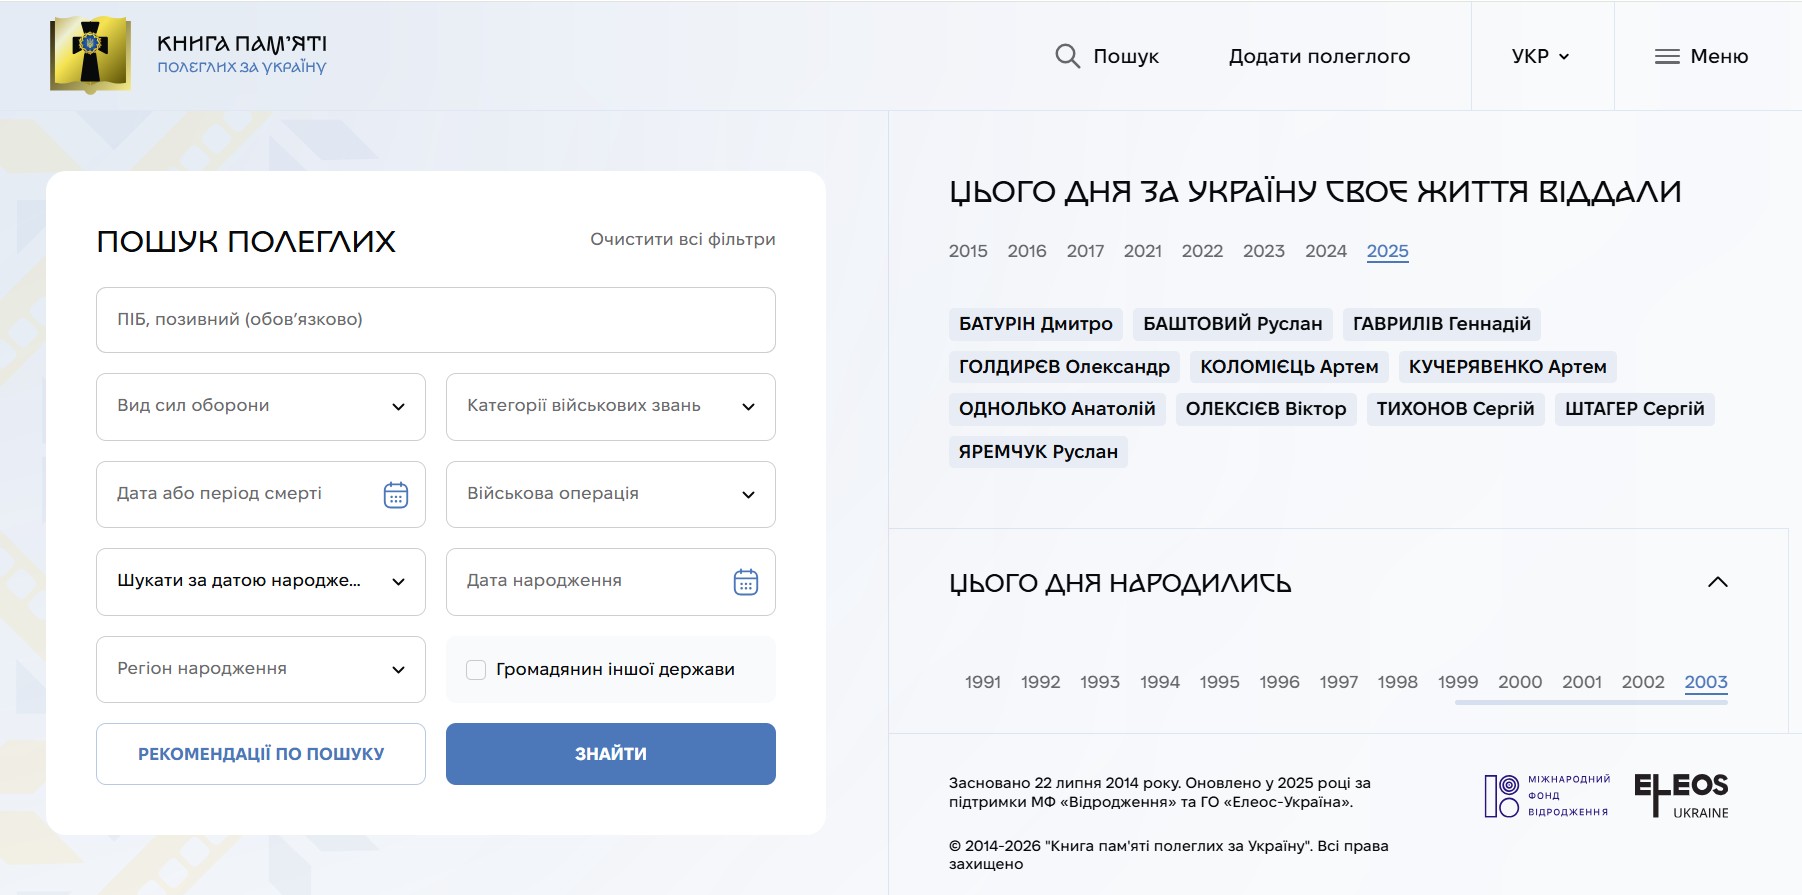The height and width of the screenshot is (895, 1802).
Task: Click the ЗНАЙТИ search button
Action: pos(611,754)
